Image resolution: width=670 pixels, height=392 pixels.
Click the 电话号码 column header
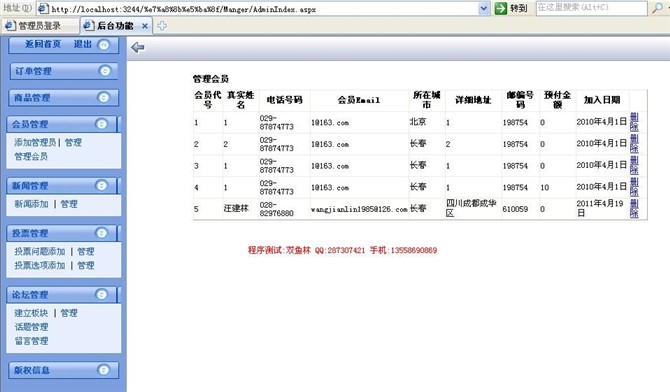pyautogui.click(x=285, y=100)
